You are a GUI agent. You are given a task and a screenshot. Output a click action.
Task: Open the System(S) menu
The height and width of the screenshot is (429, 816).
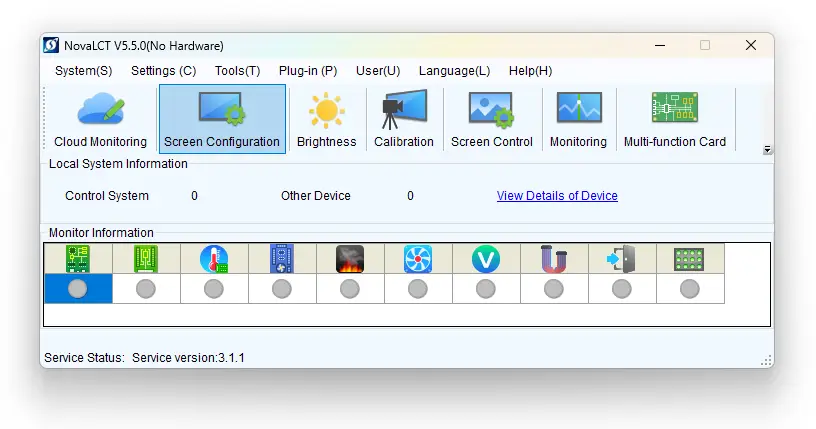[83, 71]
